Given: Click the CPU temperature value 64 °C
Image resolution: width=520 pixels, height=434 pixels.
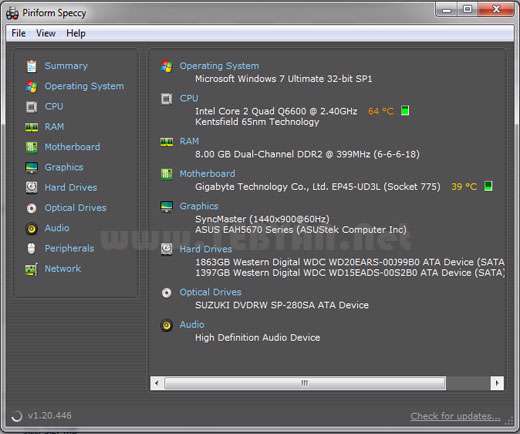Looking at the screenshot, I should coord(381,111).
